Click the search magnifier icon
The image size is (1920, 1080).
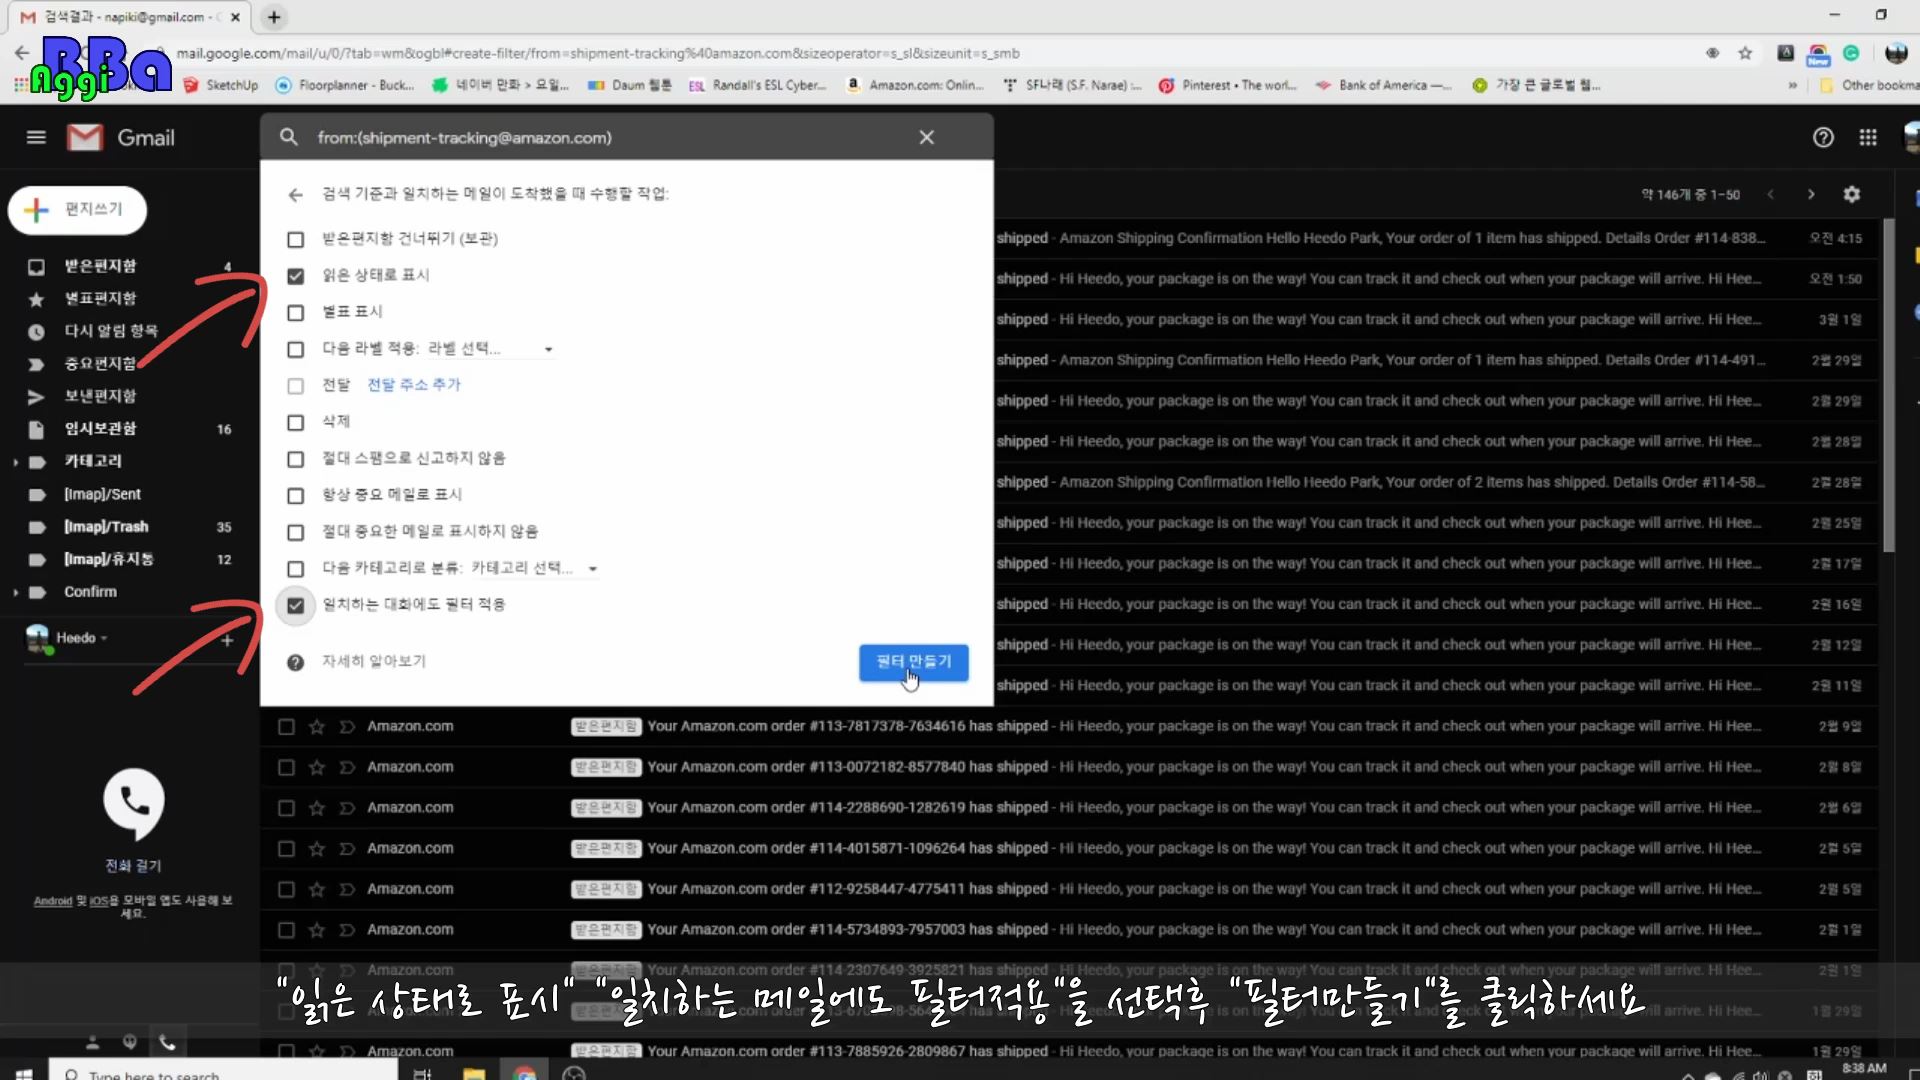(289, 137)
